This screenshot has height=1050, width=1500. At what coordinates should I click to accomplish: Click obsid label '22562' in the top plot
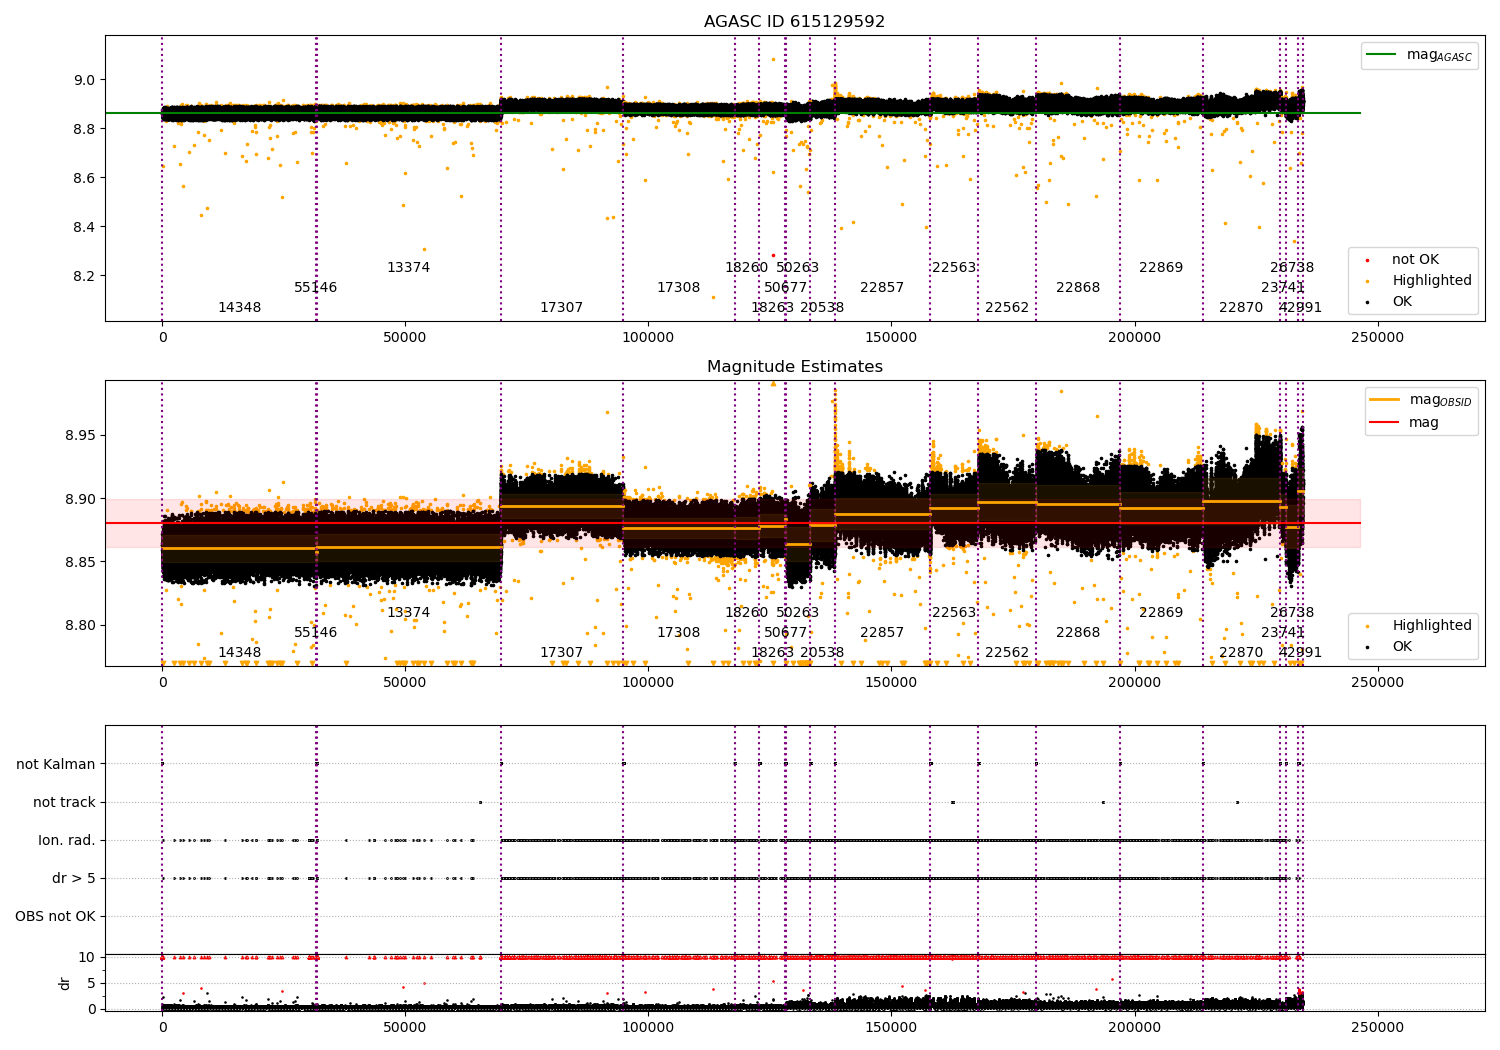coord(1007,308)
